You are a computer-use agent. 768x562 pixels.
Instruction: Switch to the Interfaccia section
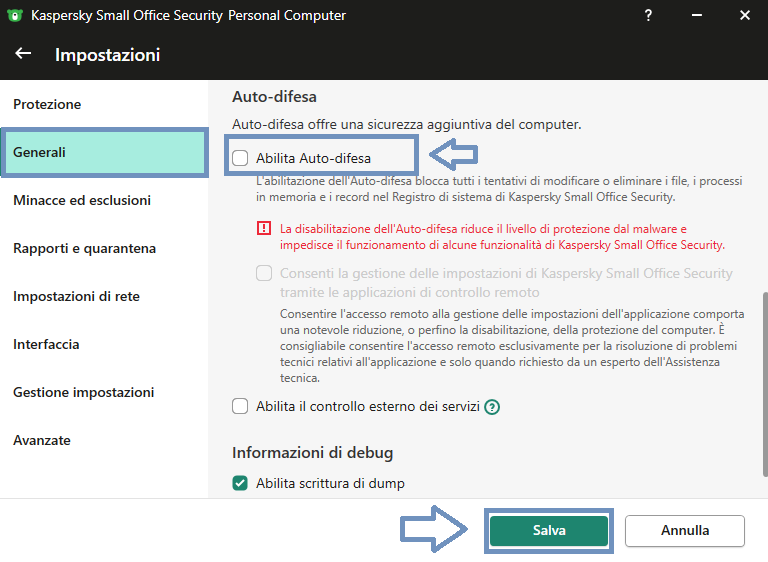pyautogui.click(x=104, y=344)
